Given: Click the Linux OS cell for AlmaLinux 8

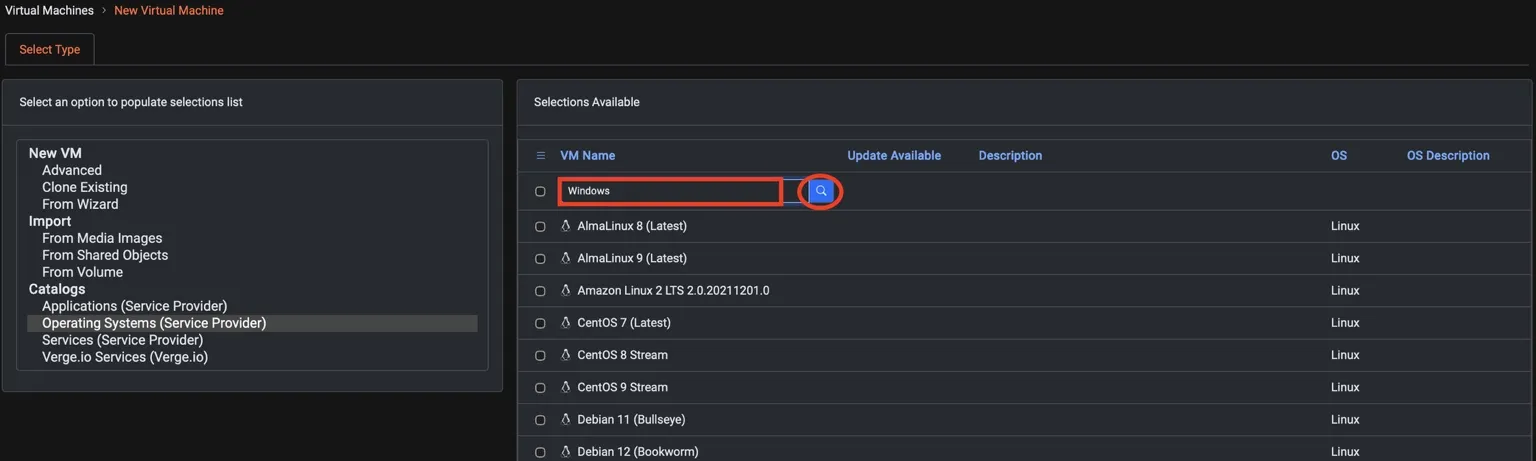Looking at the screenshot, I should (x=1345, y=226).
